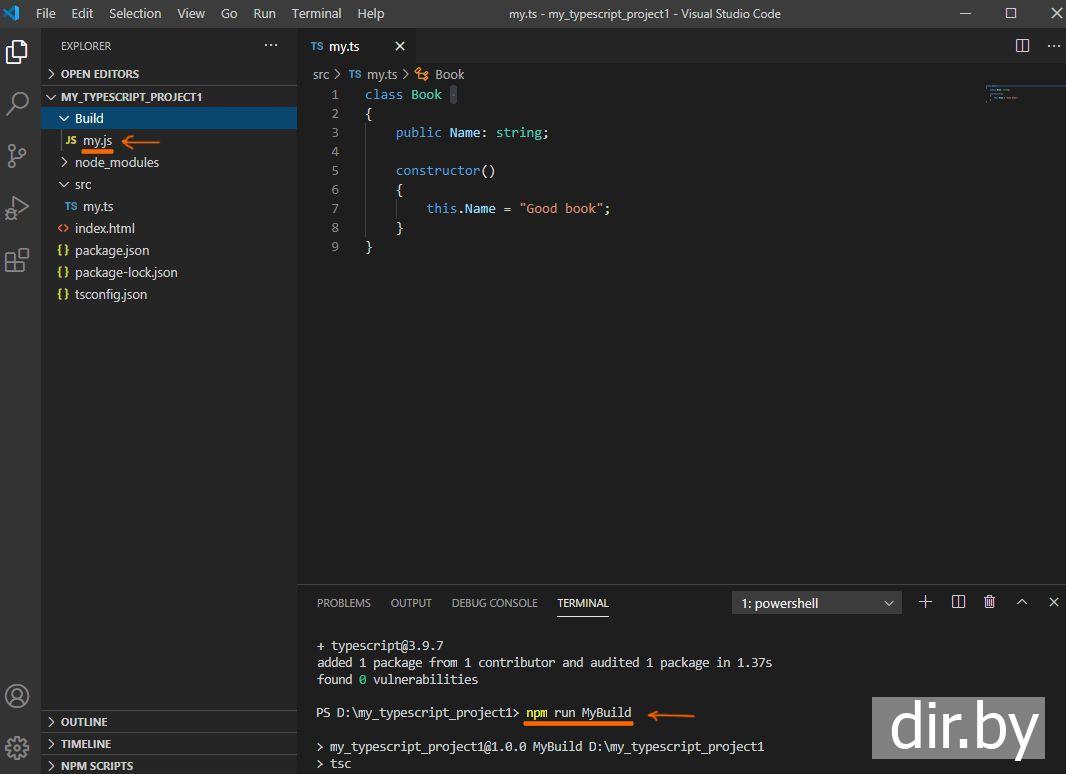Viewport: 1066px width, 774px height.
Task: Close the my.ts editor tab
Action: [x=400, y=46]
